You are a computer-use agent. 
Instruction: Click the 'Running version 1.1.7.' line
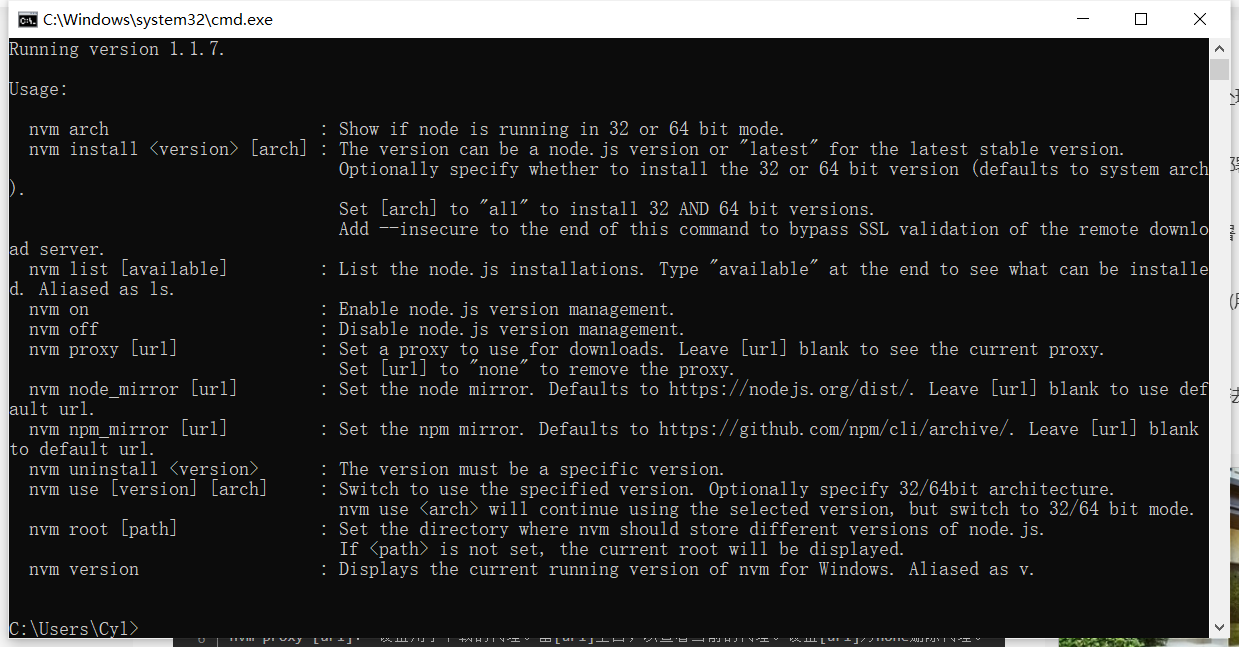point(117,49)
